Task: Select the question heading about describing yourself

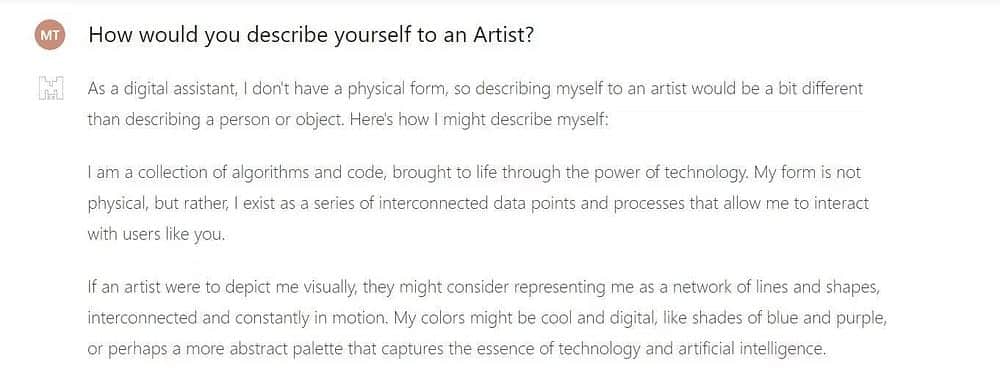Action: tap(311, 36)
